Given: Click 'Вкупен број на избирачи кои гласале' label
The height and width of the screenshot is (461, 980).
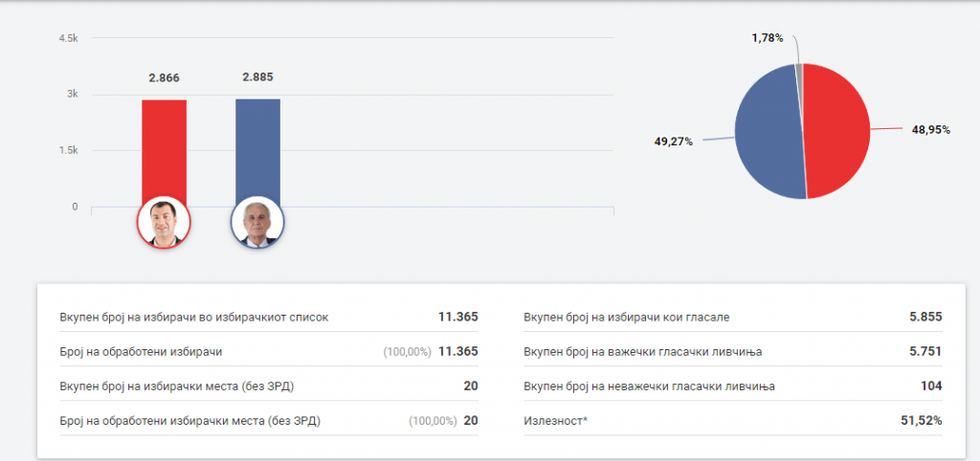Looking at the screenshot, I should pyautogui.click(x=626, y=317).
